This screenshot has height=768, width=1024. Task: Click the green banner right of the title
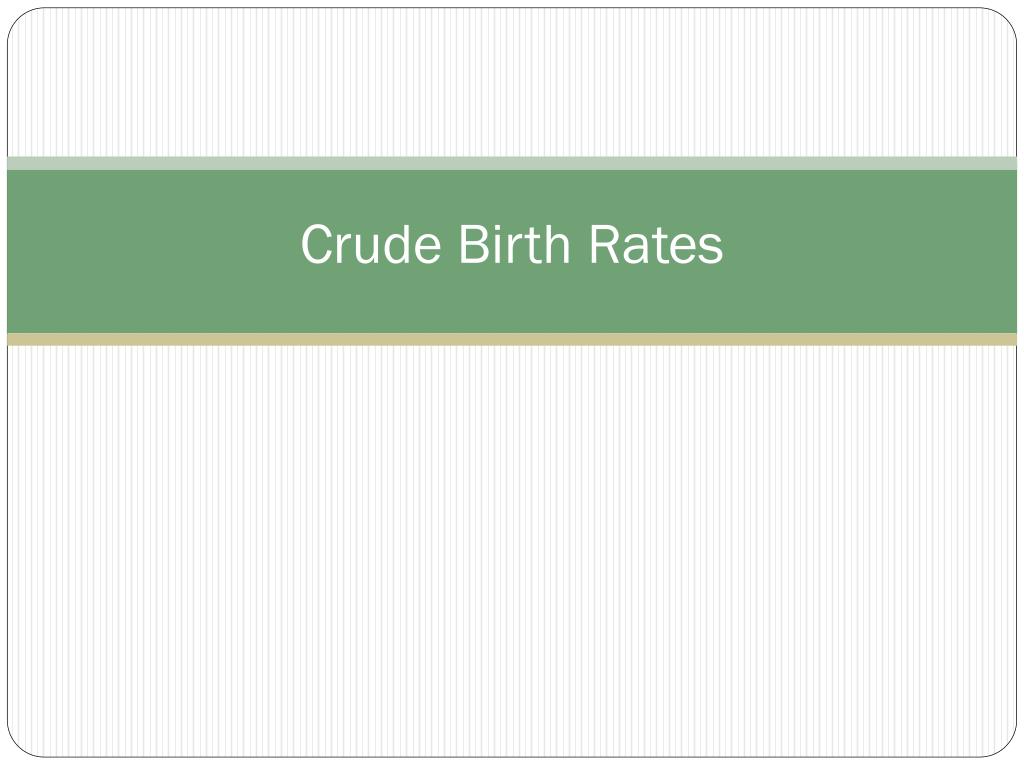point(871,251)
